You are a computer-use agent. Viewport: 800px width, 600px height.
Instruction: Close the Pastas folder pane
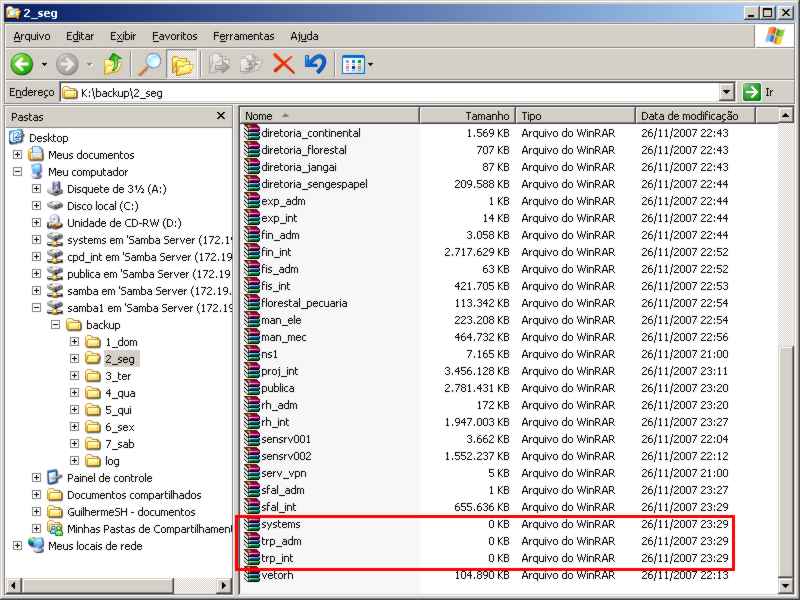tap(221, 116)
